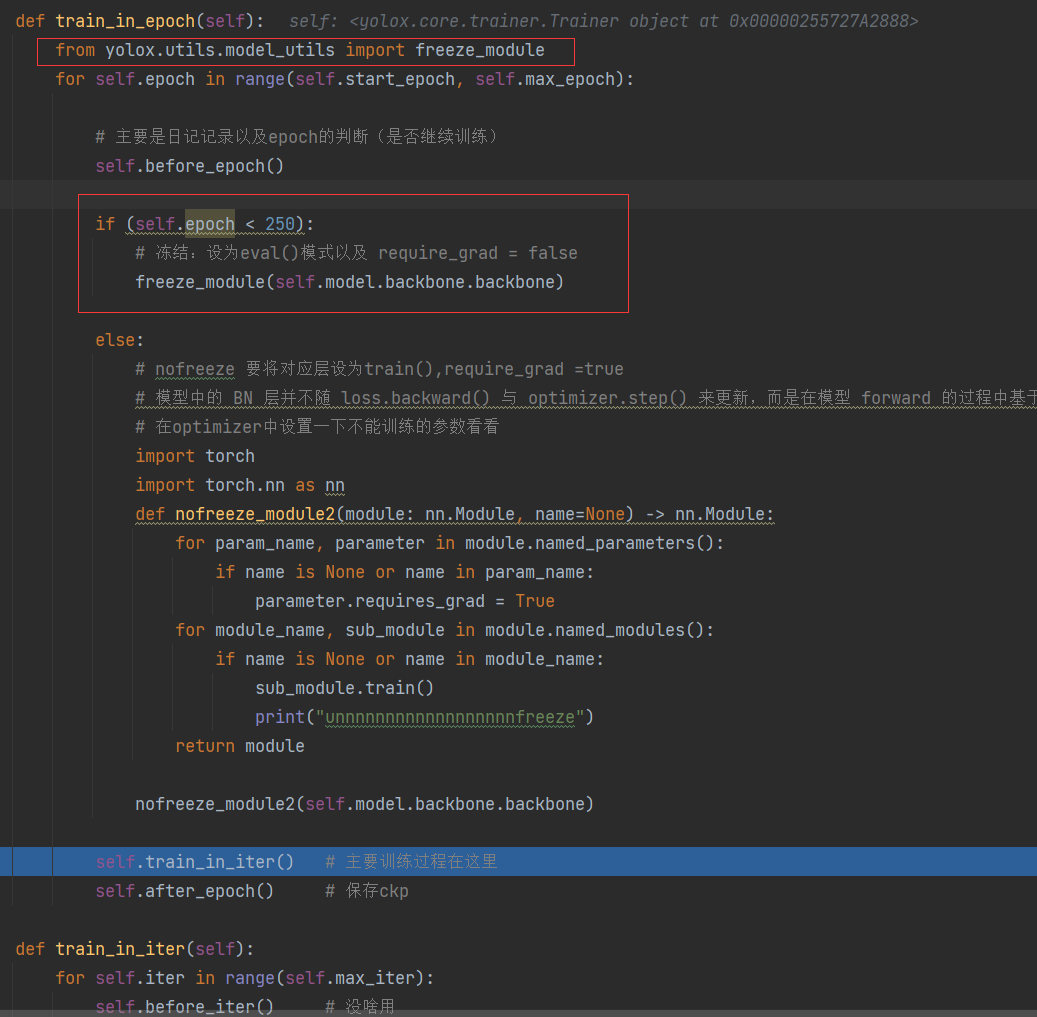Click the highlighted epoch variable
Image resolution: width=1037 pixels, height=1017 pixels.
coord(209,223)
